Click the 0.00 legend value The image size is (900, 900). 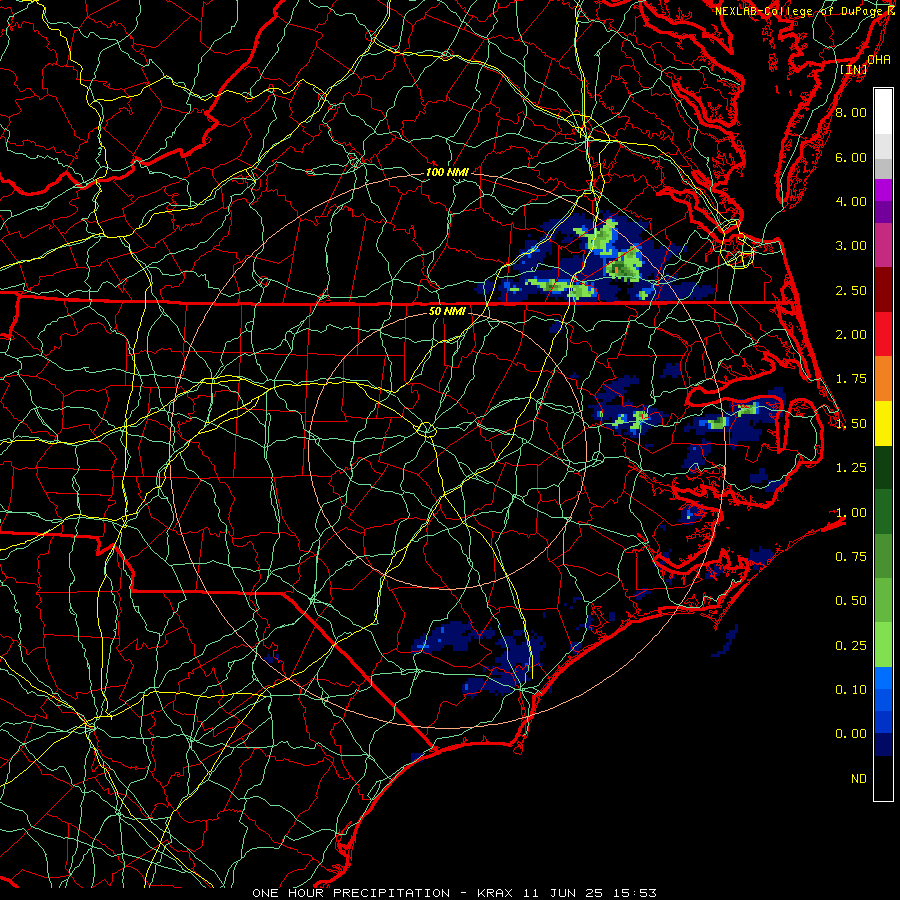point(851,734)
